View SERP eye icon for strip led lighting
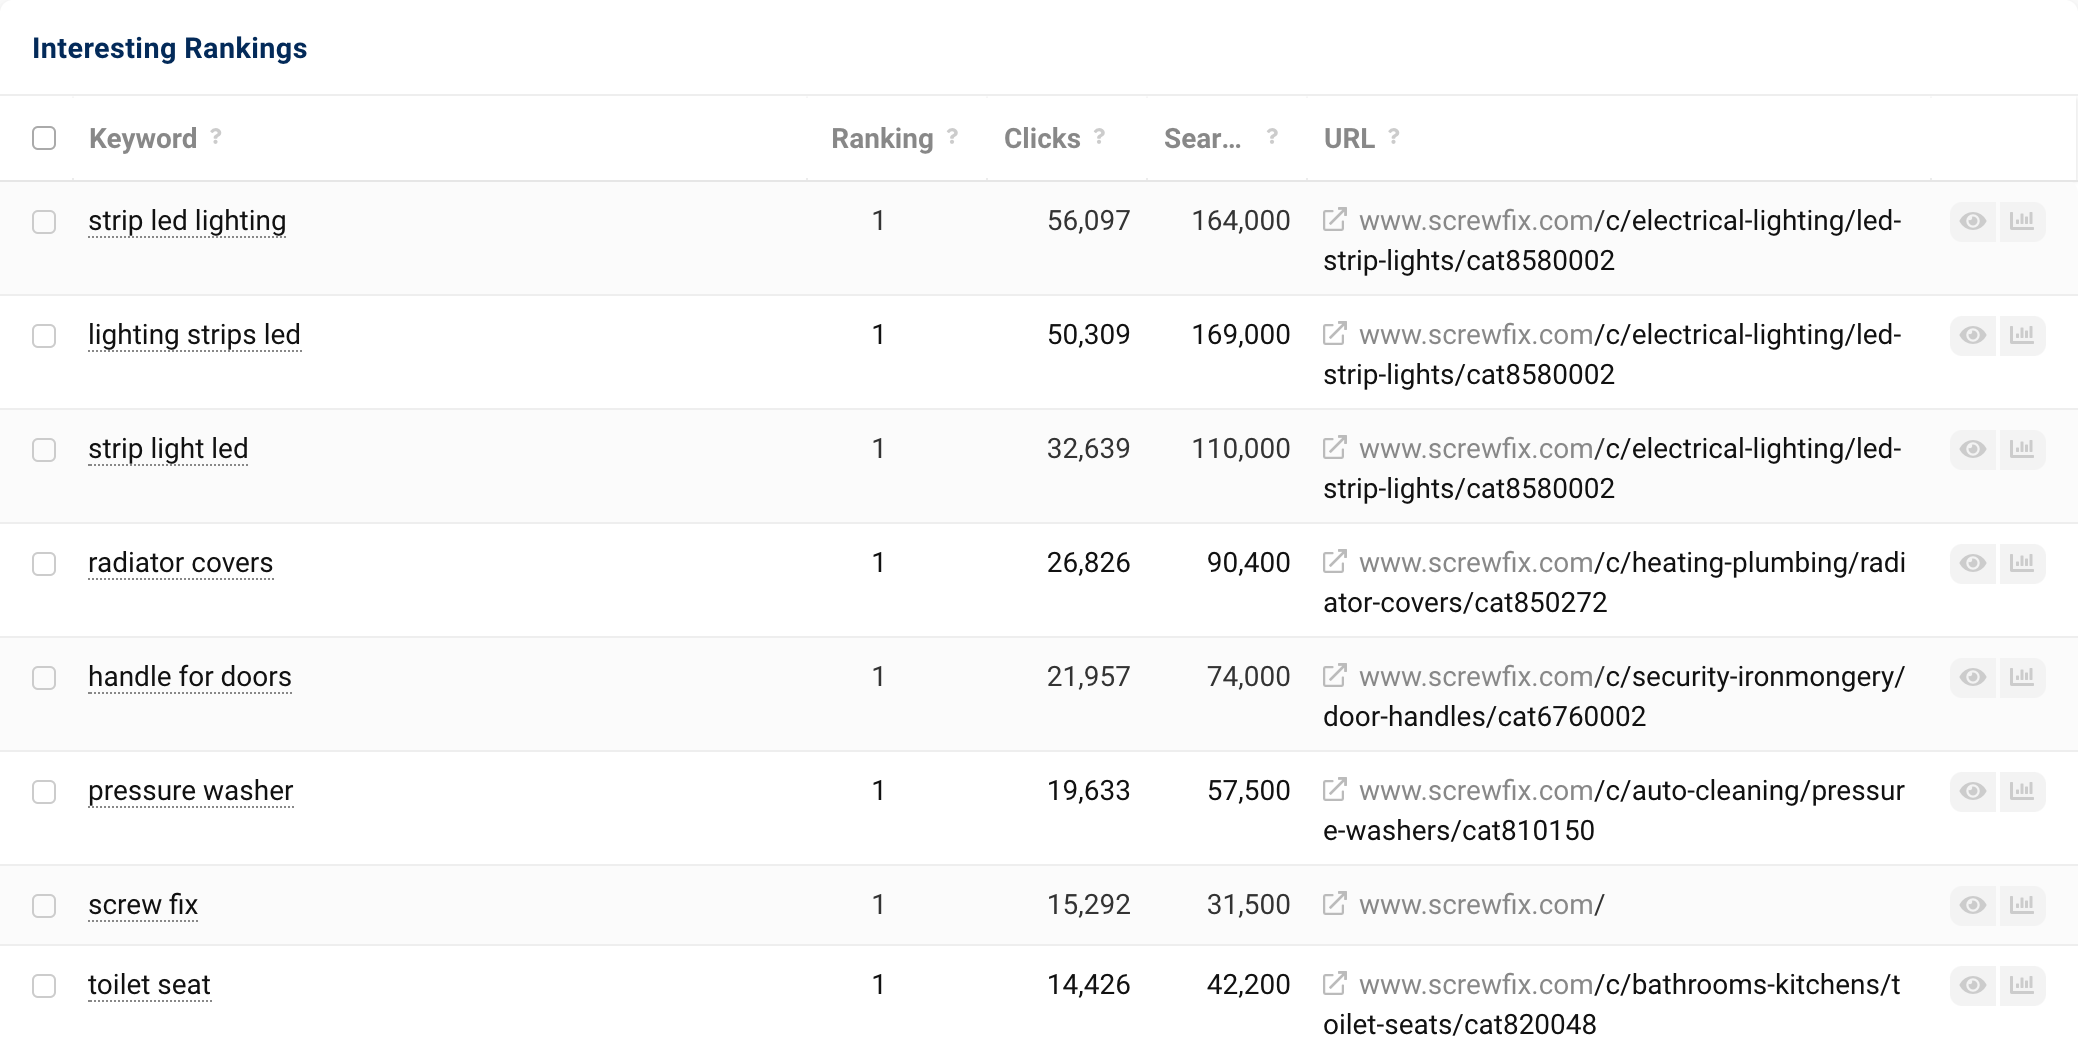Image resolution: width=2078 pixels, height=1055 pixels. click(1973, 221)
